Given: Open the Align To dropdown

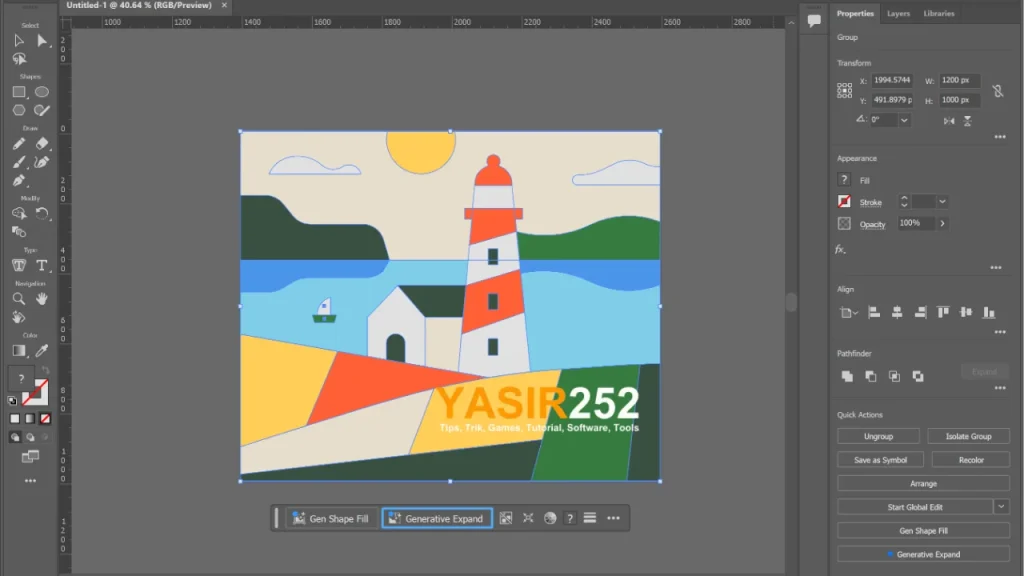Looking at the screenshot, I should click(x=848, y=313).
